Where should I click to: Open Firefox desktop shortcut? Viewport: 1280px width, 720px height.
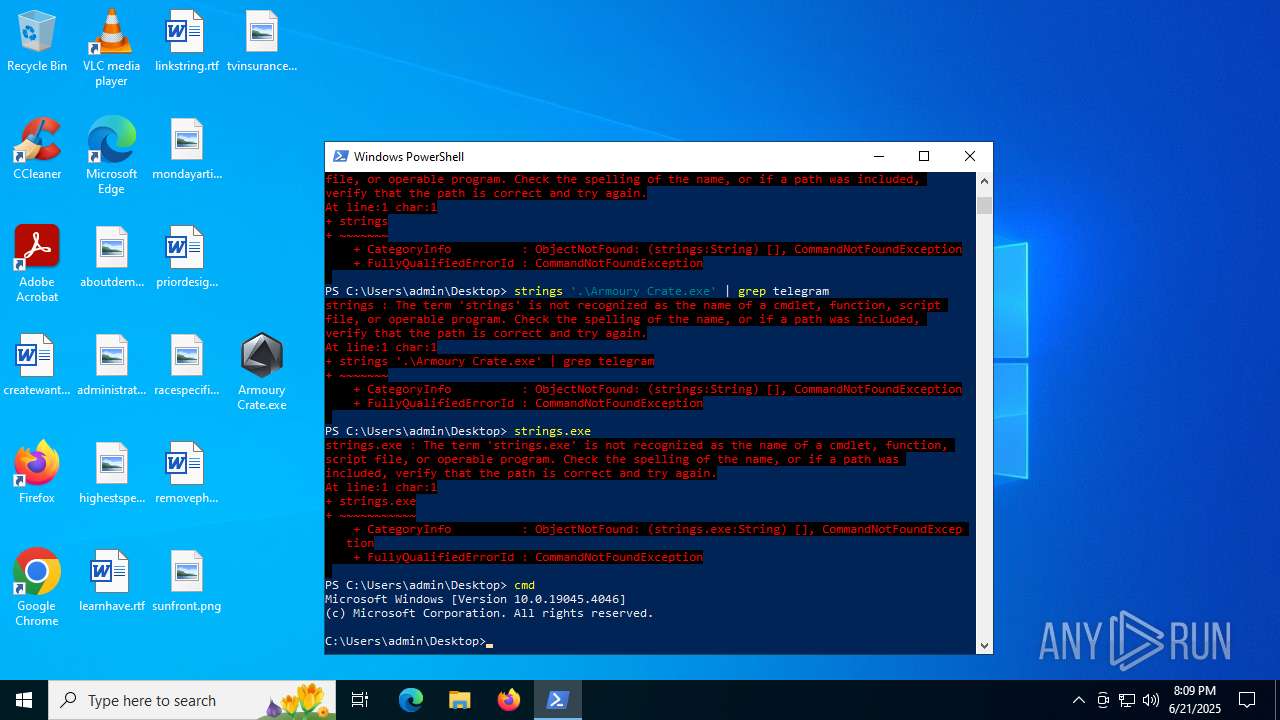coord(37,473)
